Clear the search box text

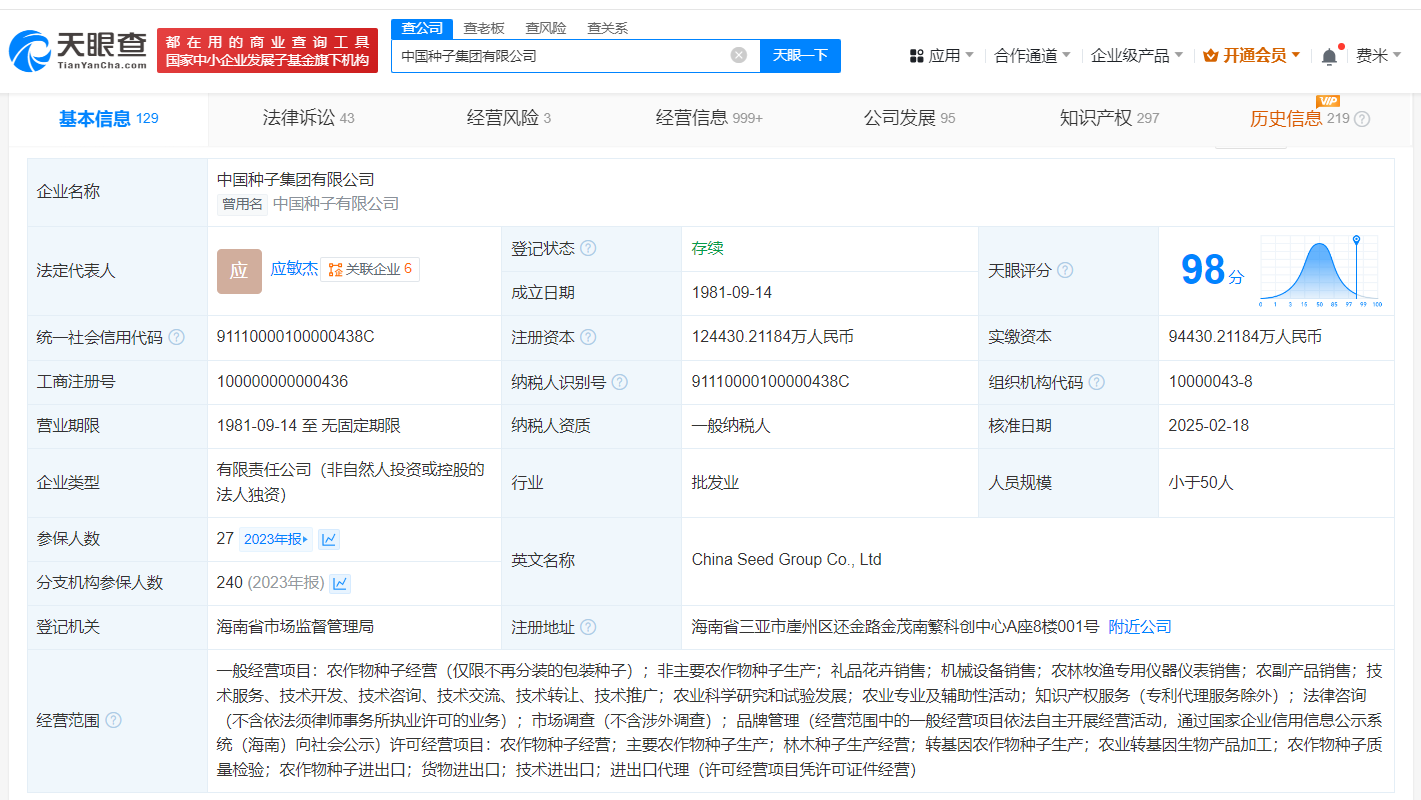(739, 56)
